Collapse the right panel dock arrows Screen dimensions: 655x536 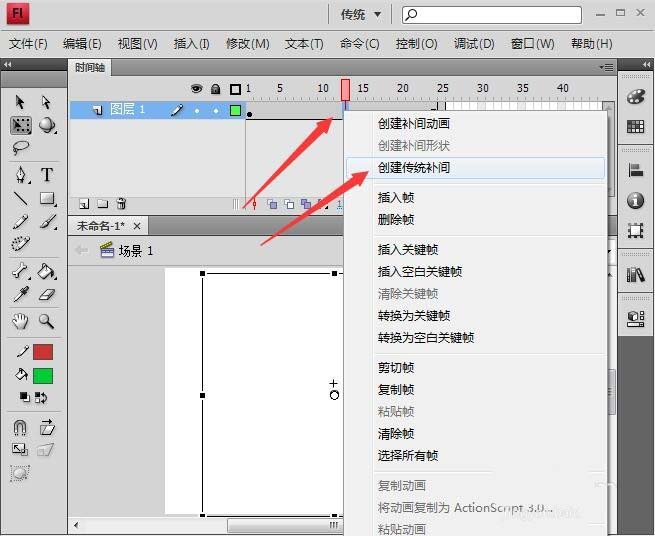647,64
